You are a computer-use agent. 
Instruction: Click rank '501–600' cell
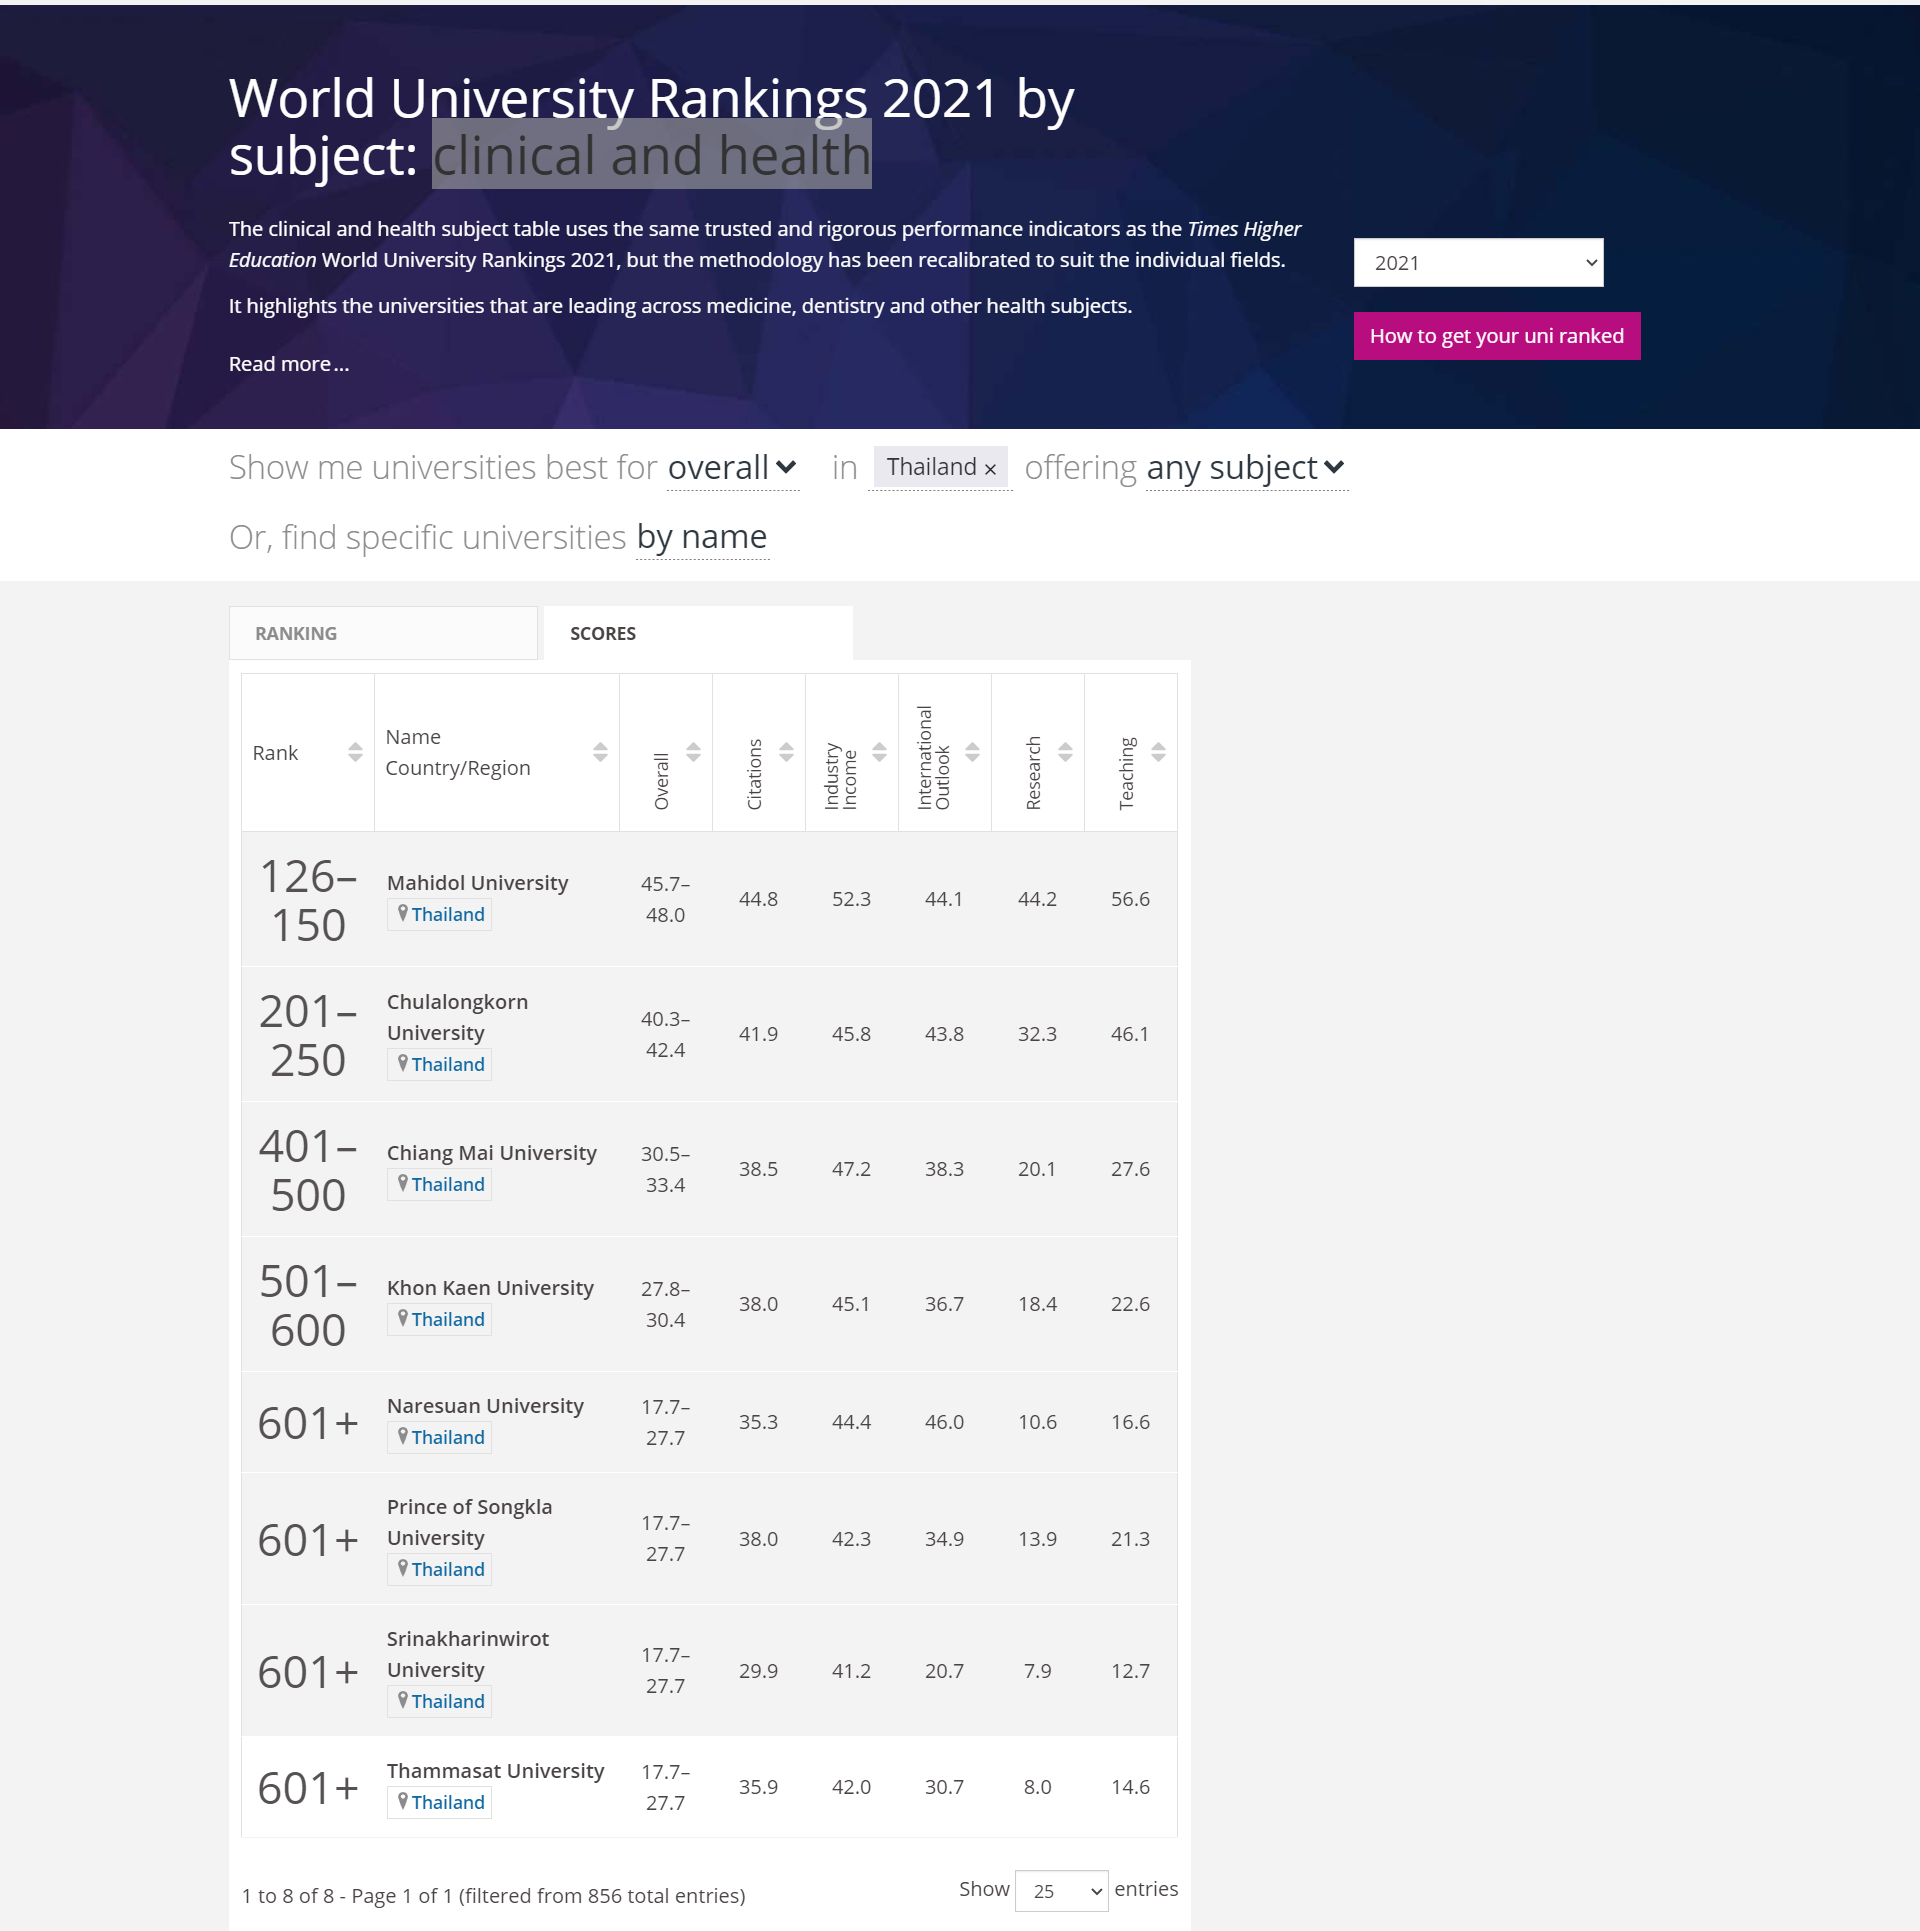tap(308, 1305)
